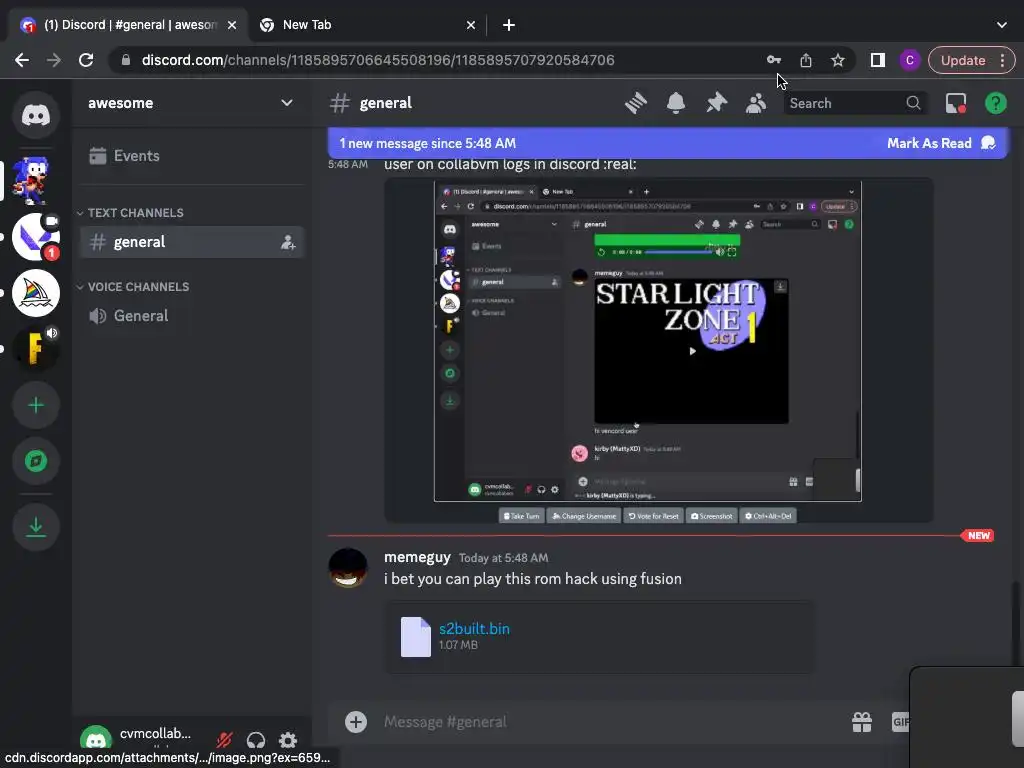The width and height of the screenshot is (1024, 768).
Task: Click memeguy username in the message
Action: pyautogui.click(x=417, y=557)
